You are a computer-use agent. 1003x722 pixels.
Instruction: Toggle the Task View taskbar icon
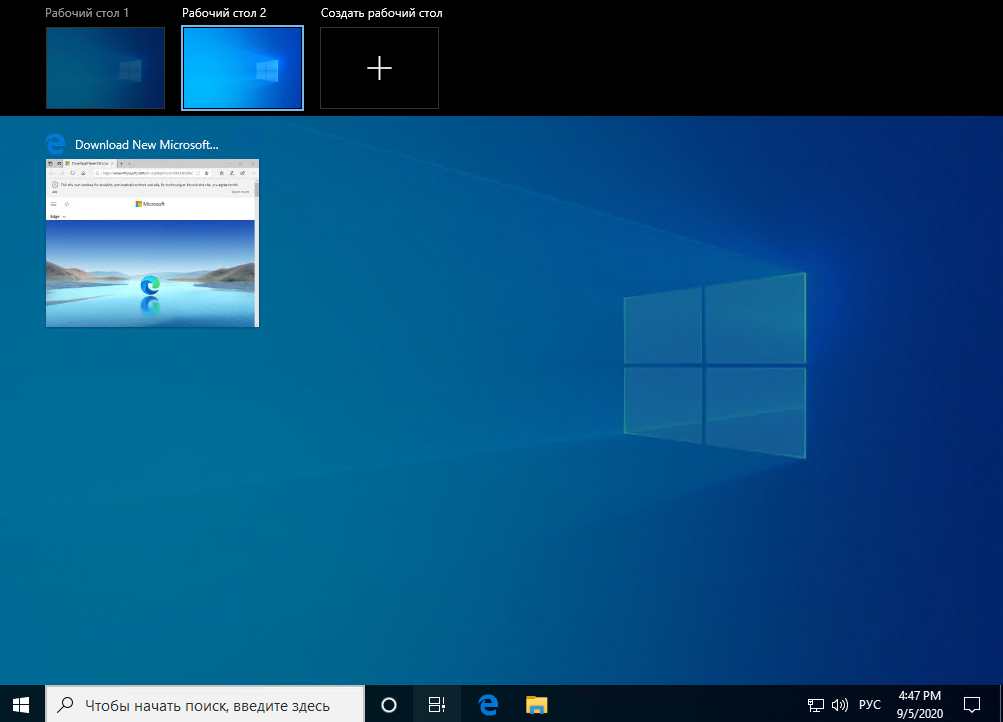[x=437, y=704]
